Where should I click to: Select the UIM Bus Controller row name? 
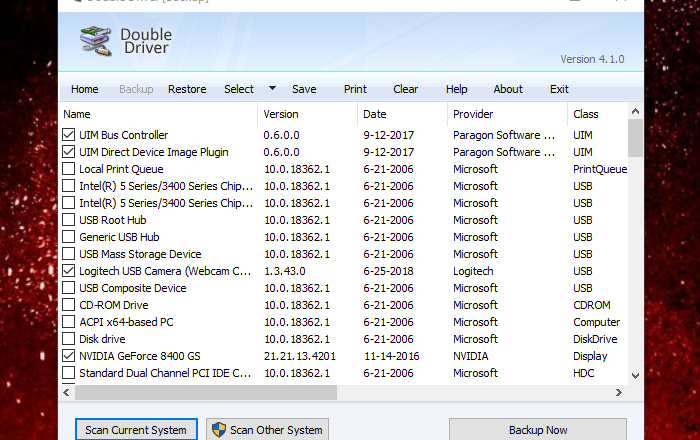(x=124, y=135)
